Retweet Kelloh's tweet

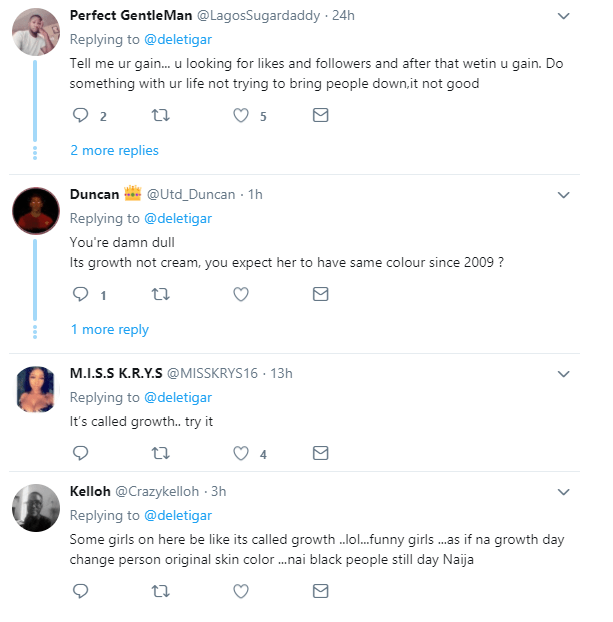160,592
